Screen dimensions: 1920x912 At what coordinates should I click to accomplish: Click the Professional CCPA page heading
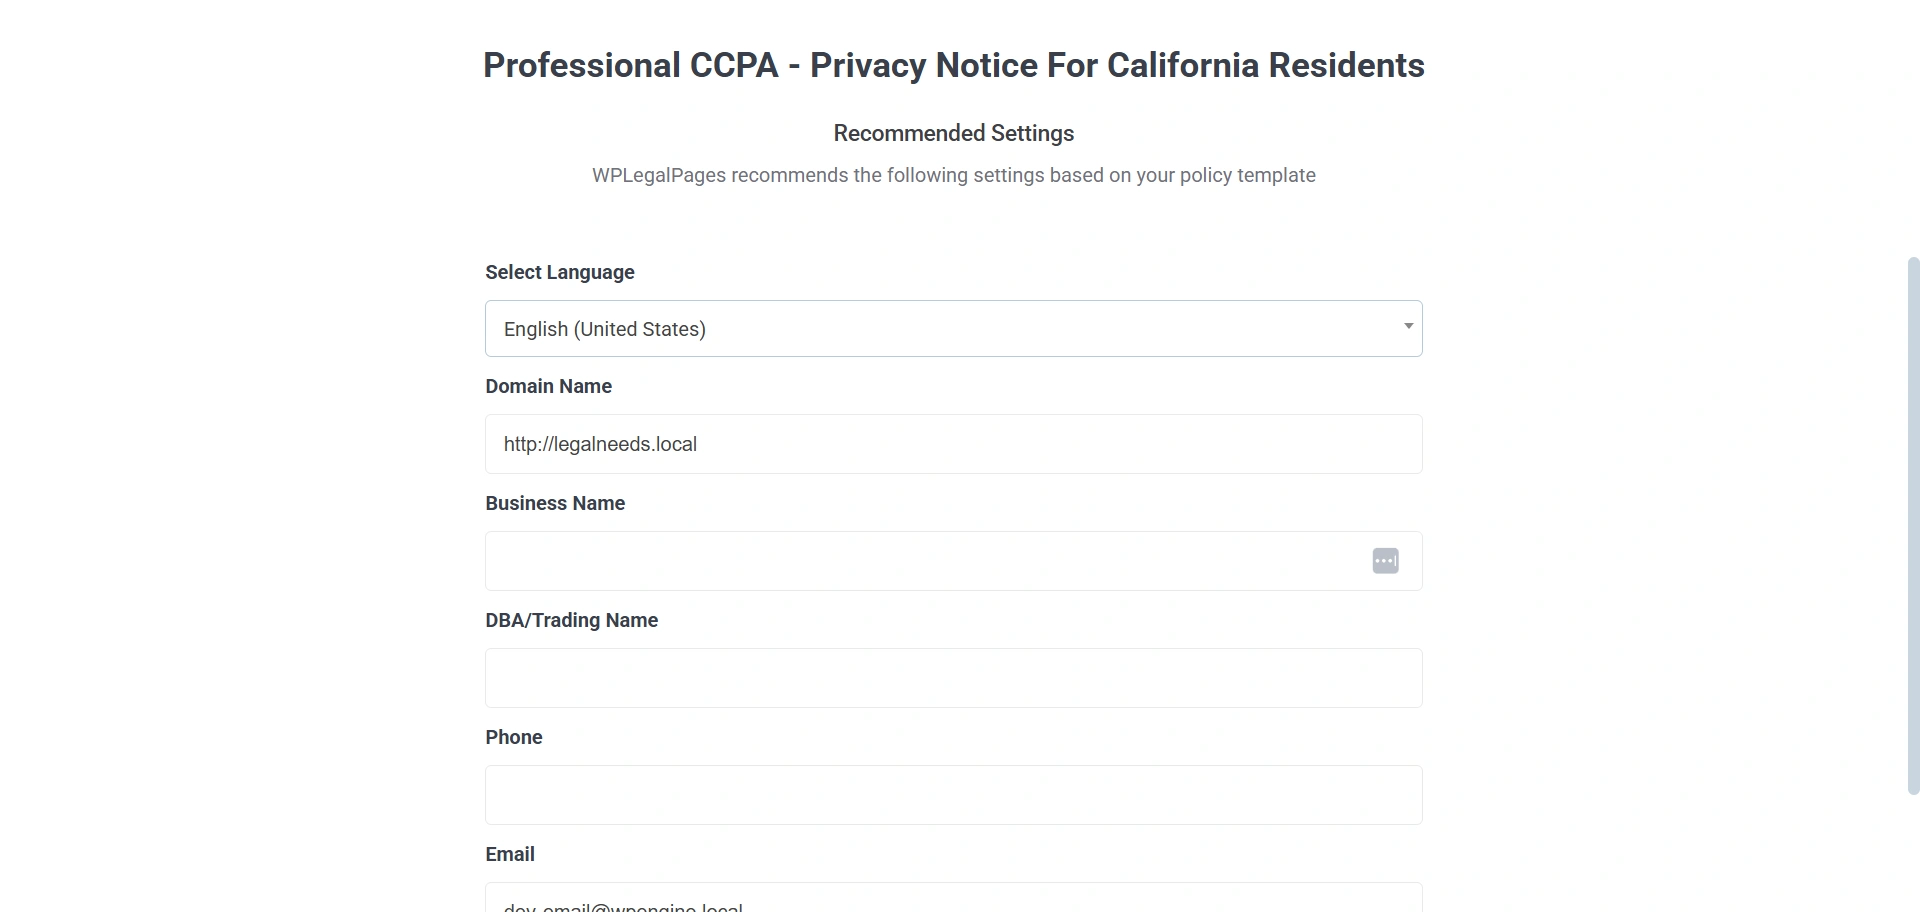coord(953,65)
